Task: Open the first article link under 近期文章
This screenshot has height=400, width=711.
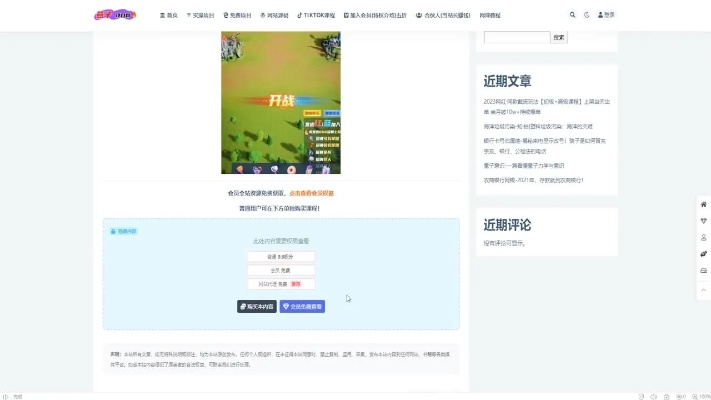Action: pos(546,104)
